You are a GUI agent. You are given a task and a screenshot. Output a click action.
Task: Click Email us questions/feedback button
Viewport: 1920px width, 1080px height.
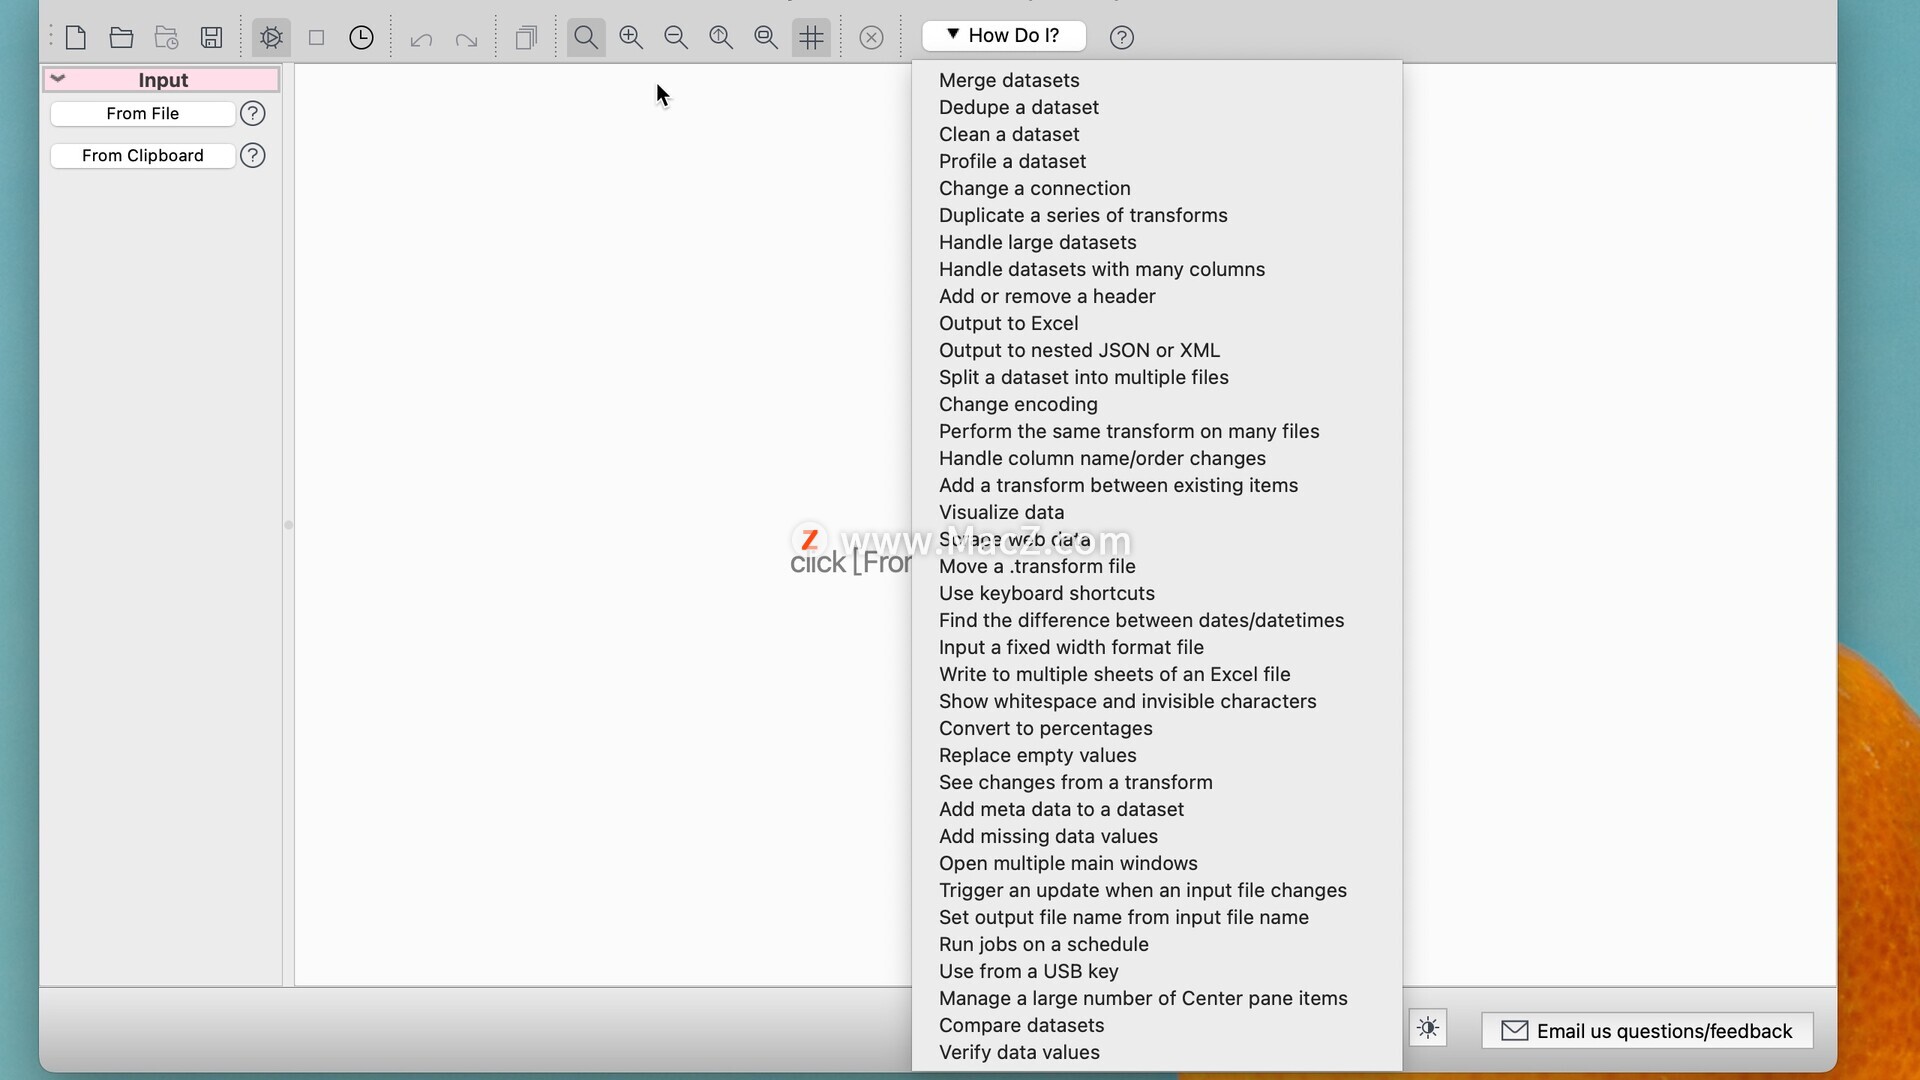tap(1647, 1031)
